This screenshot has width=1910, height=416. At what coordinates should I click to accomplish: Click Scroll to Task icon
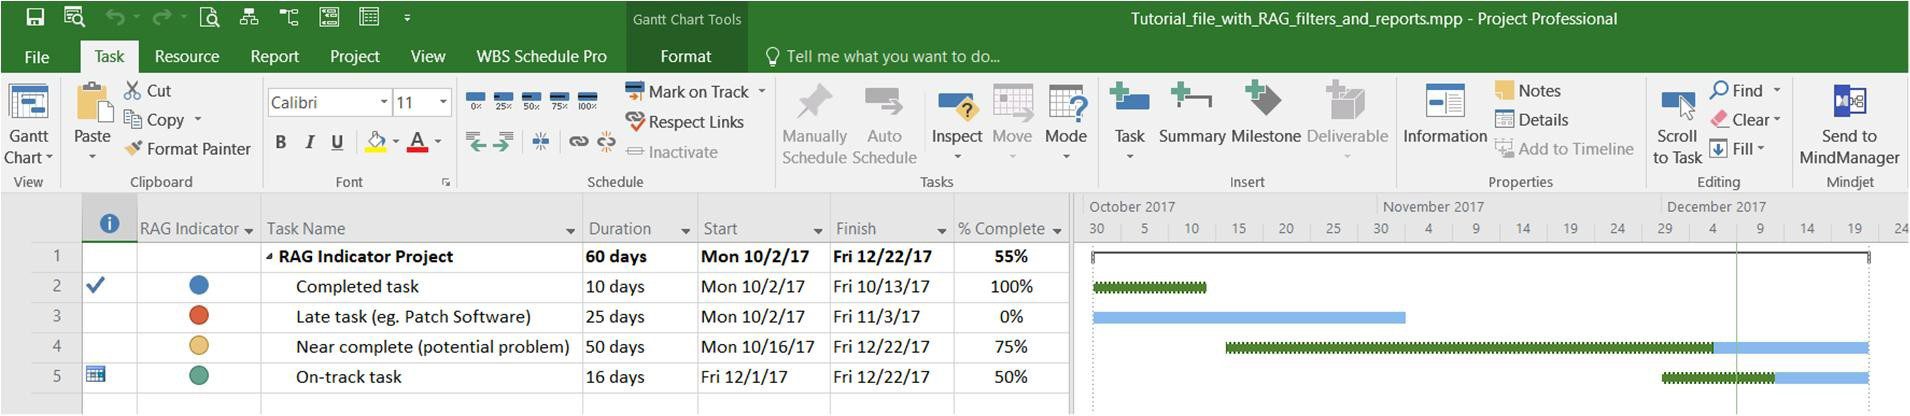1677,124
